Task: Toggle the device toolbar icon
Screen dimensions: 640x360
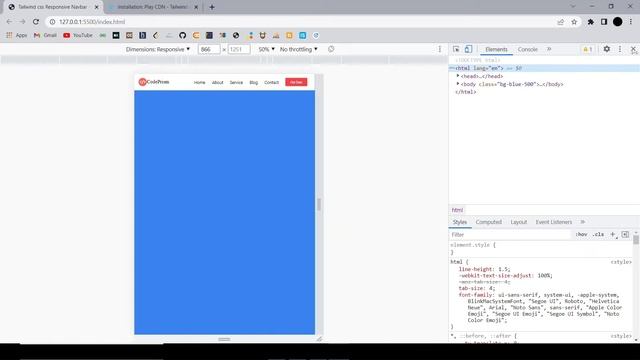Action: pos(468,49)
